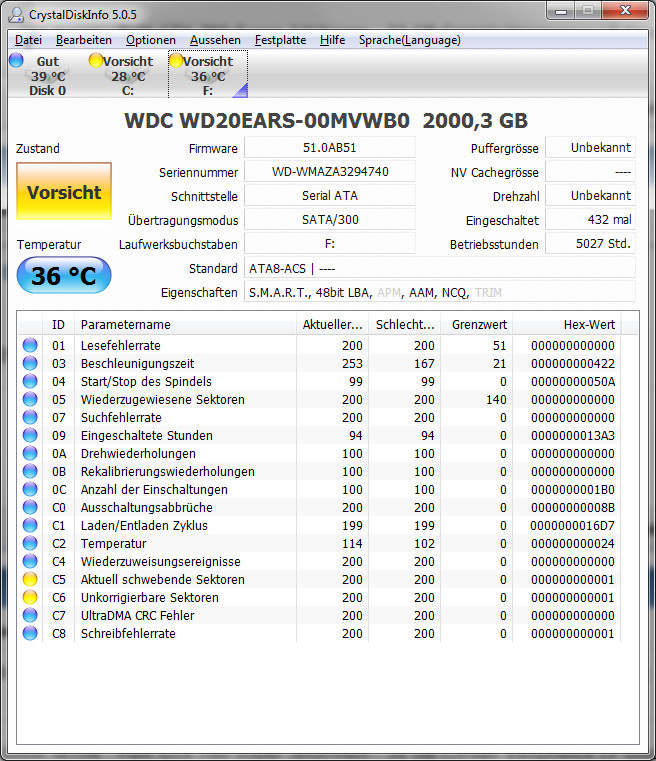Select the Unkorrigierbare Sektoren parameter name
Viewport: 656px width, 761px height.
coord(149,597)
